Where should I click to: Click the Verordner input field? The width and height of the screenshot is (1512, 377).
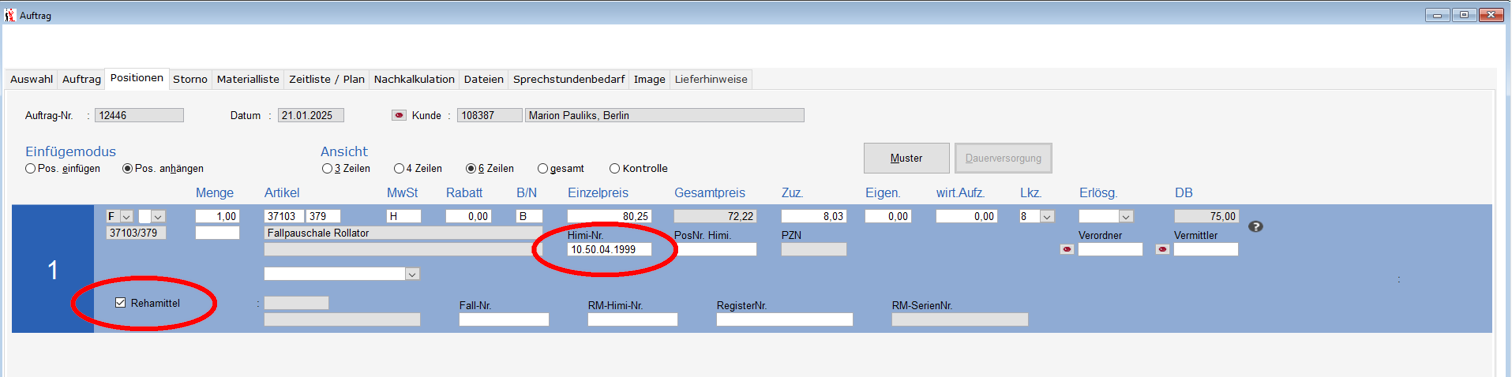(x=1110, y=250)
